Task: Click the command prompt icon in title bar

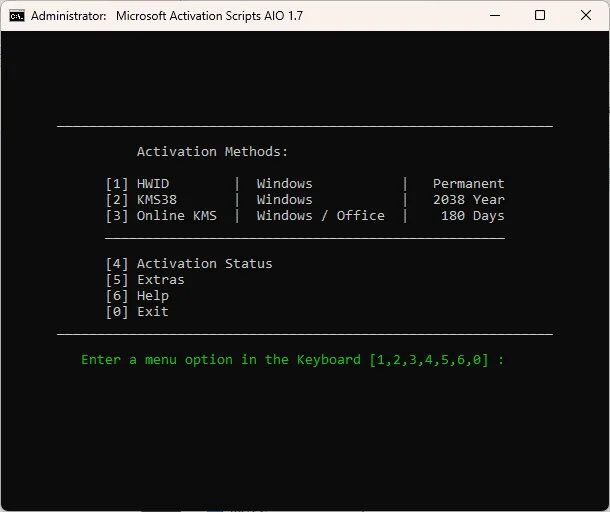Action: pos(17,16)
